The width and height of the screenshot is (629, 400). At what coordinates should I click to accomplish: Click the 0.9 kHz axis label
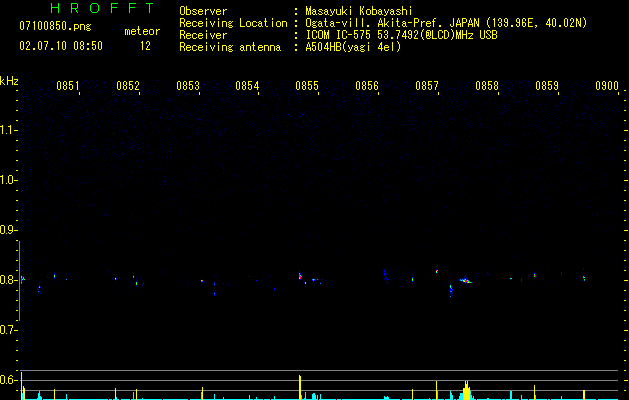8,230
